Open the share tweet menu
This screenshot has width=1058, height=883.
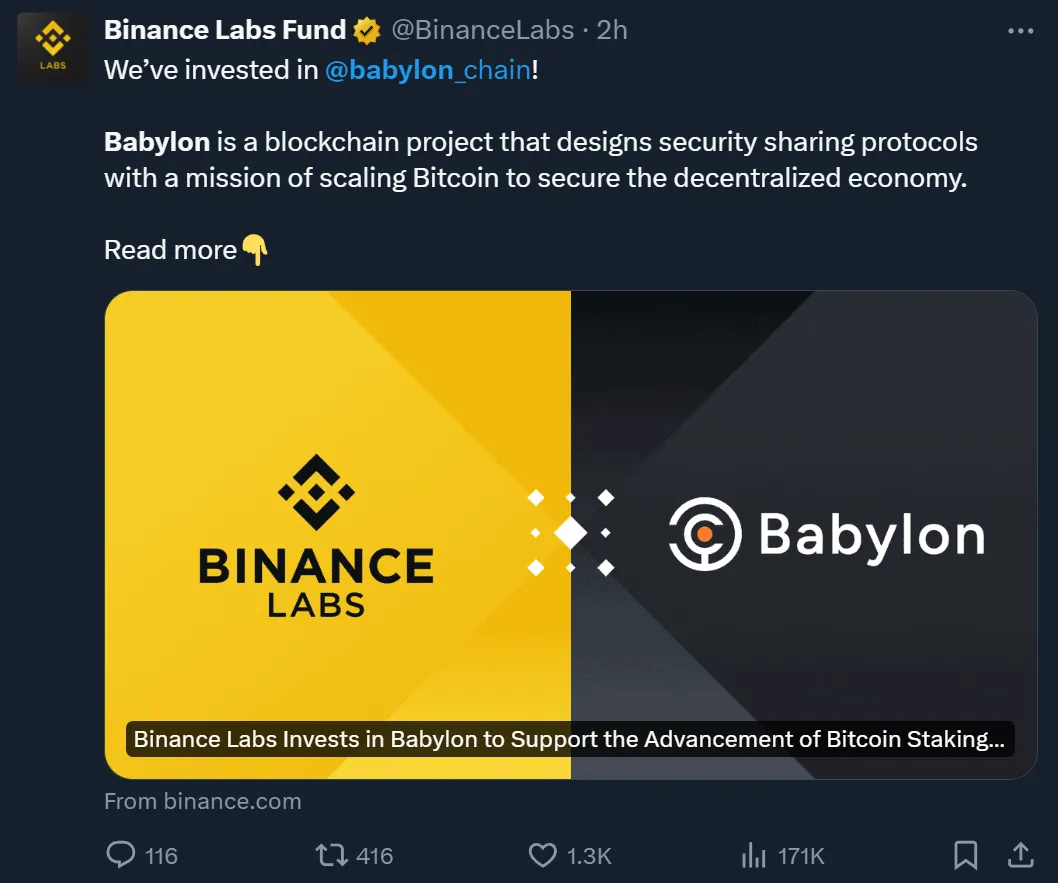coord(1020,855)
